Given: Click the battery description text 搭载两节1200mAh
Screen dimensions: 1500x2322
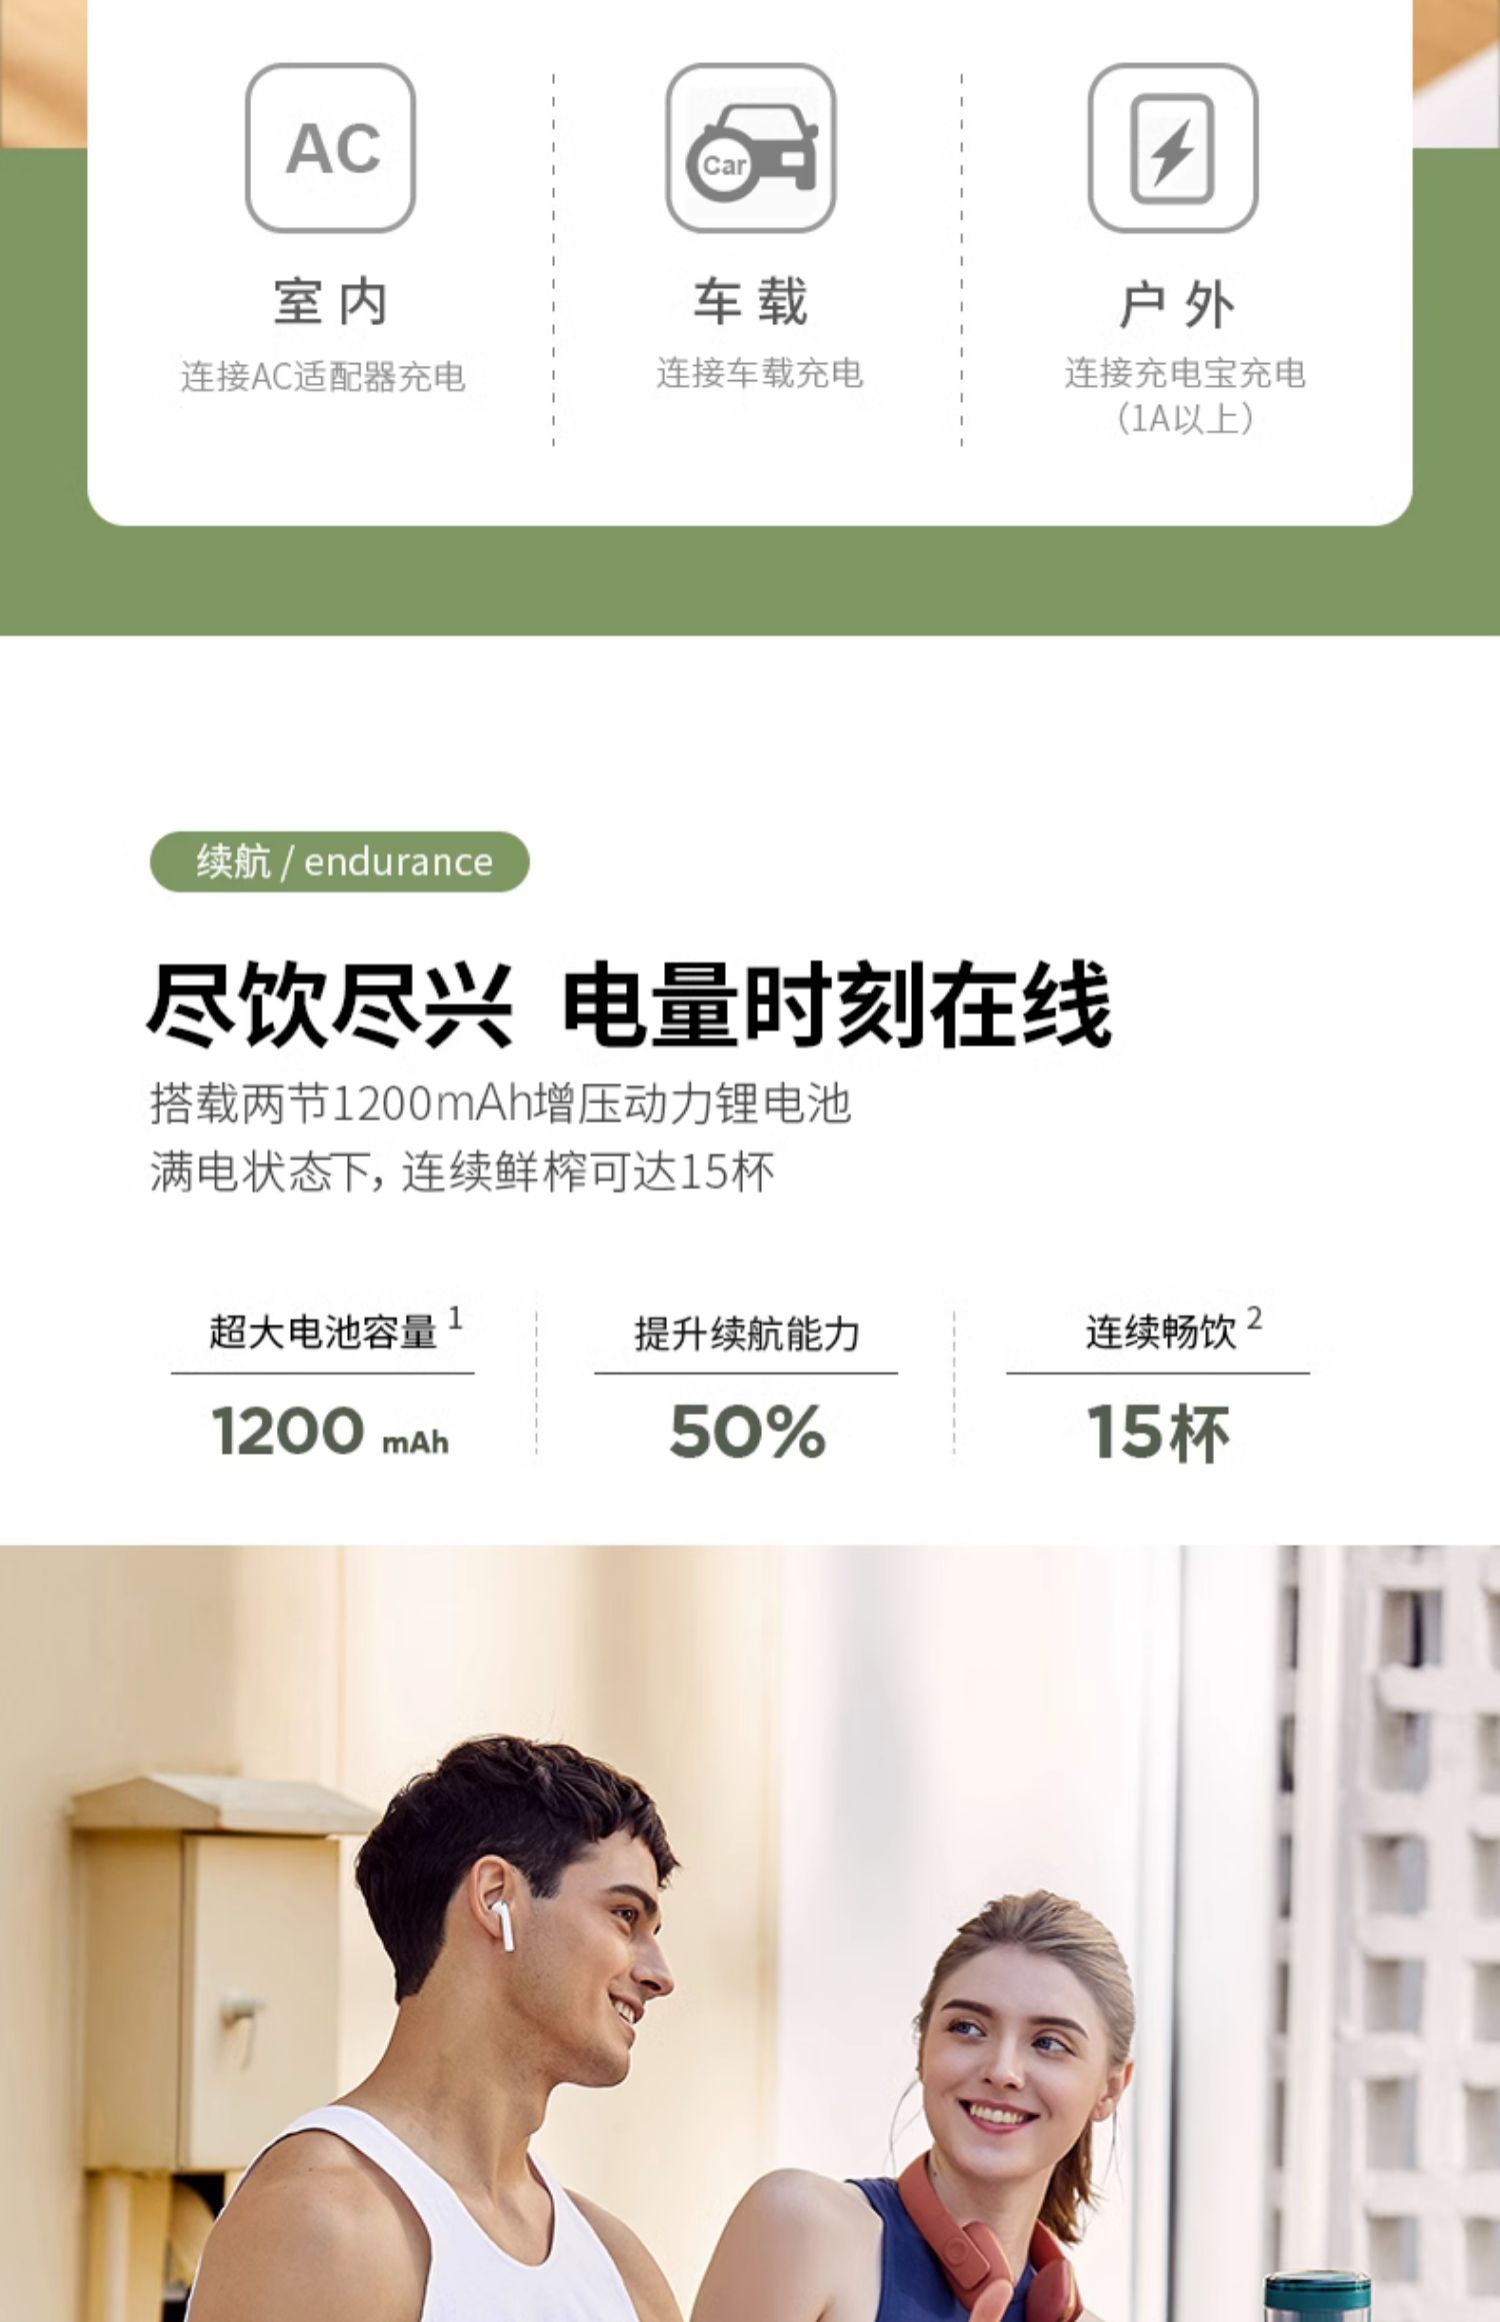Looking at the screenshot, I should click(341, 1104).
